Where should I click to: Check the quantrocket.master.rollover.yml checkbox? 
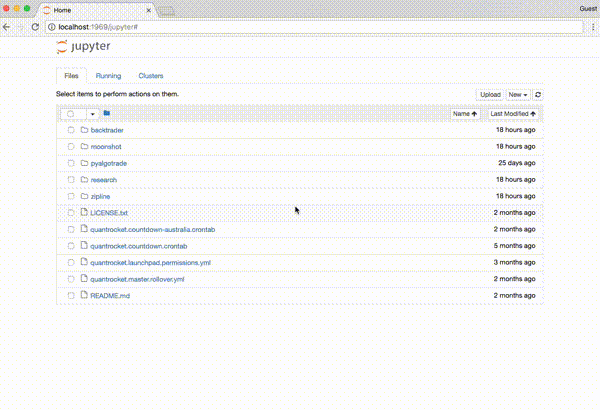click(71, 279)
